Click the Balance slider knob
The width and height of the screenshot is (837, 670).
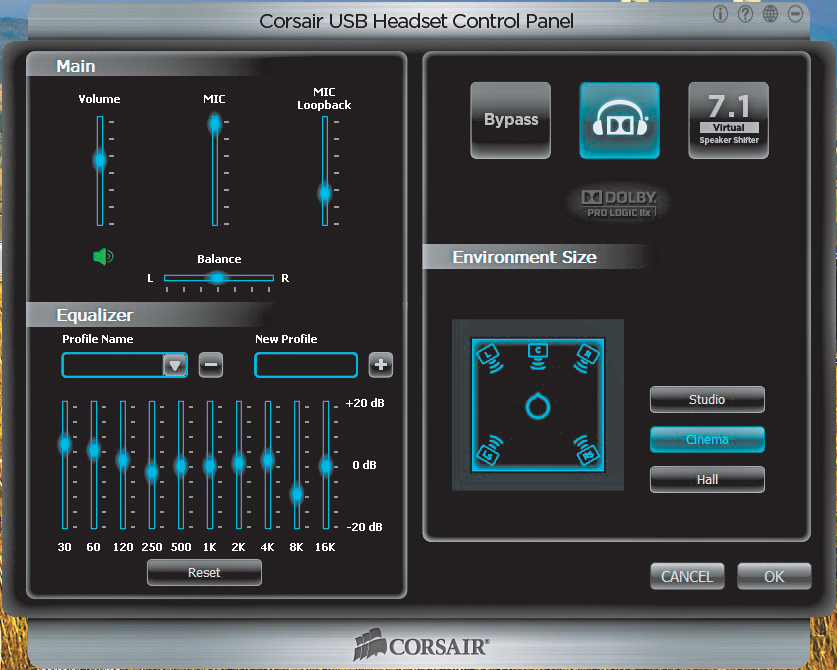218,277
